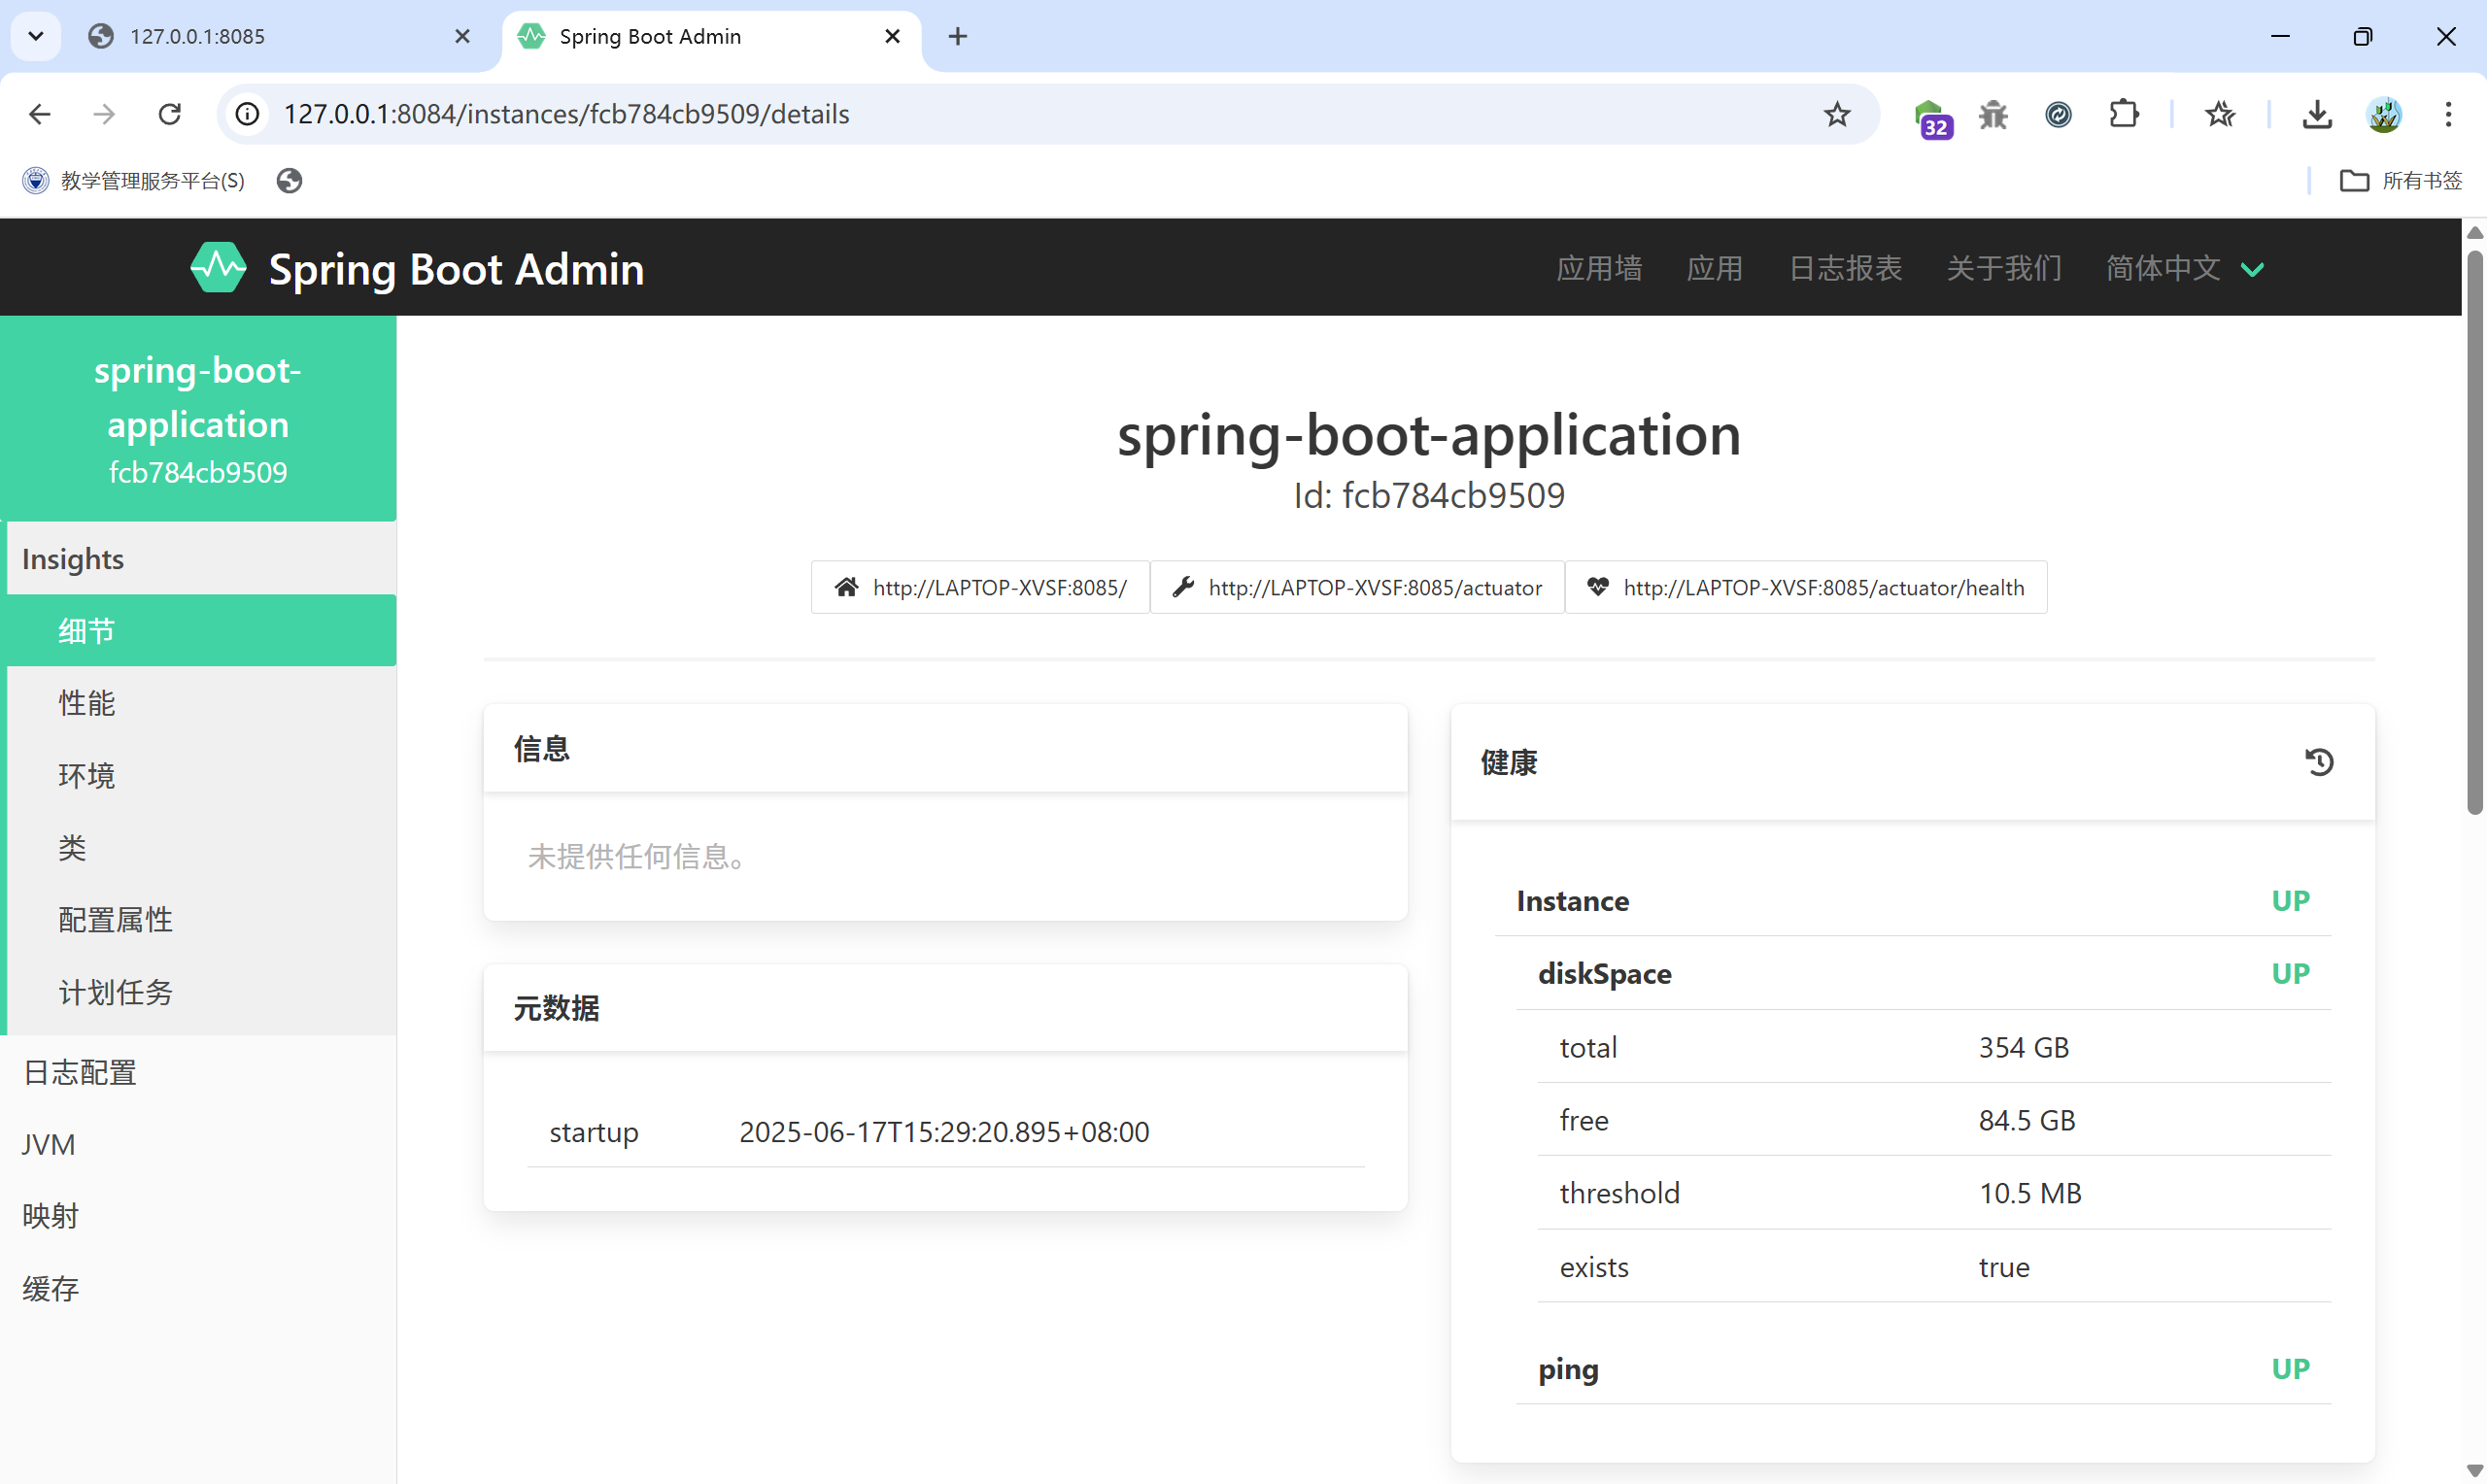This screenshot has width=2487, height=1484.
Task: Select 性能 in the sidebar
Action: click(x=87, y=703)
